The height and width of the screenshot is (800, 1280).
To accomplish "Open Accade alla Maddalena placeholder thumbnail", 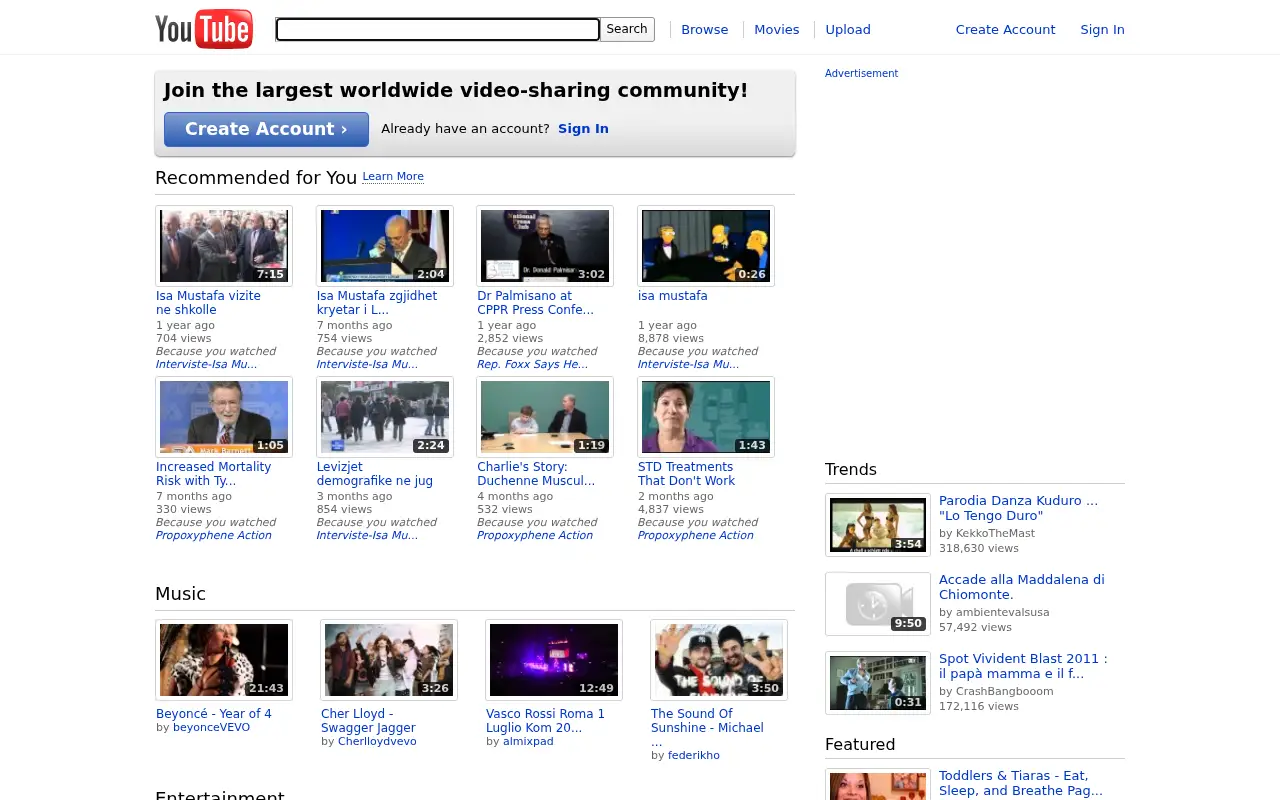I will [878, 604].
